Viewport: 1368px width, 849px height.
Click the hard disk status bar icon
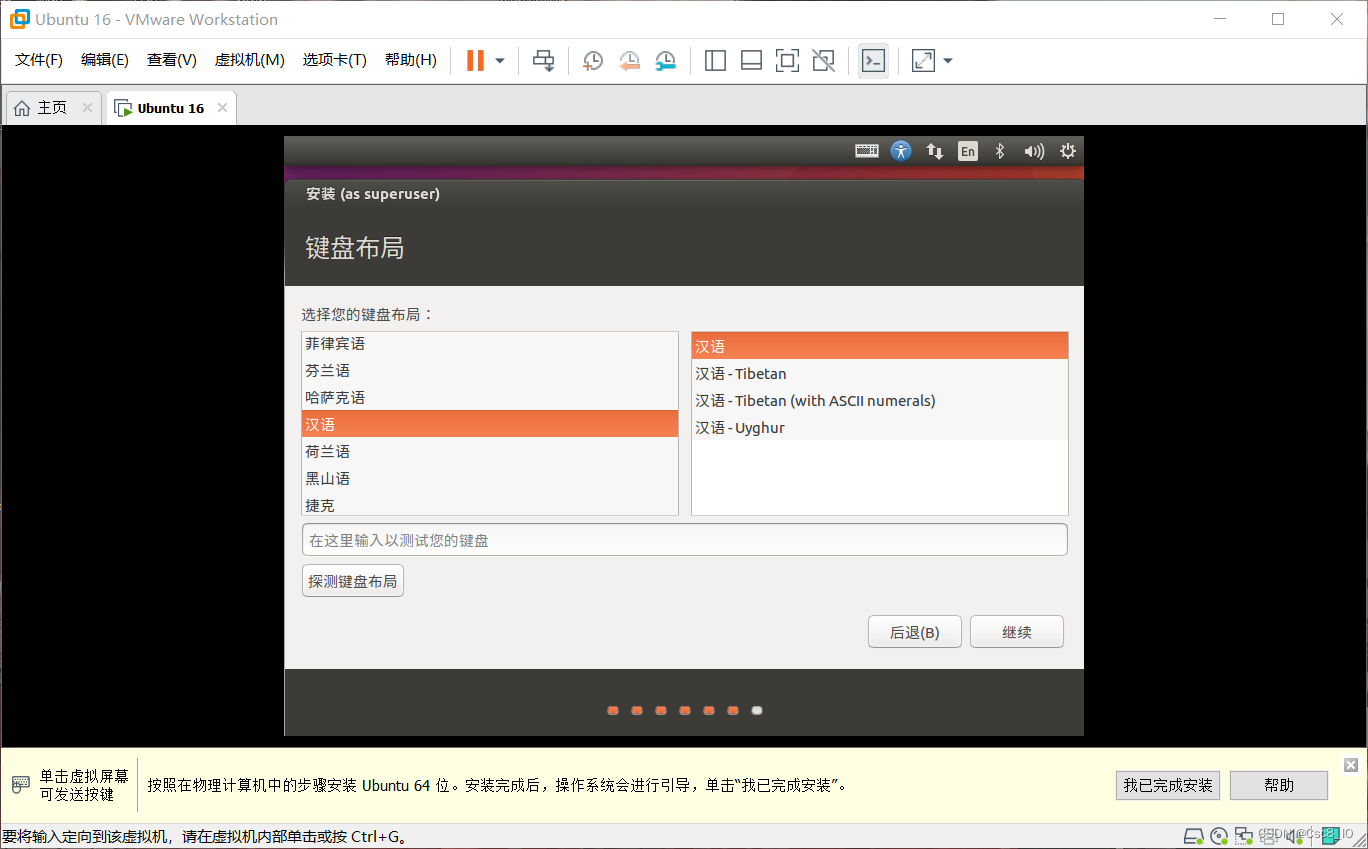pos(1193,836)
